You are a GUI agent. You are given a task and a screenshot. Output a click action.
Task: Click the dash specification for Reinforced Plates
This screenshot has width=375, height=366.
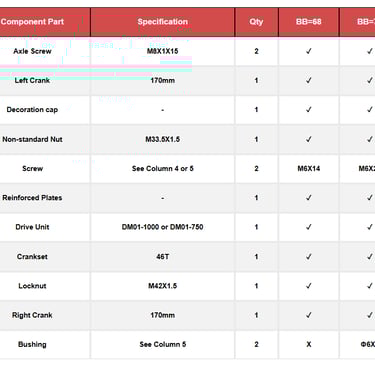163,198
